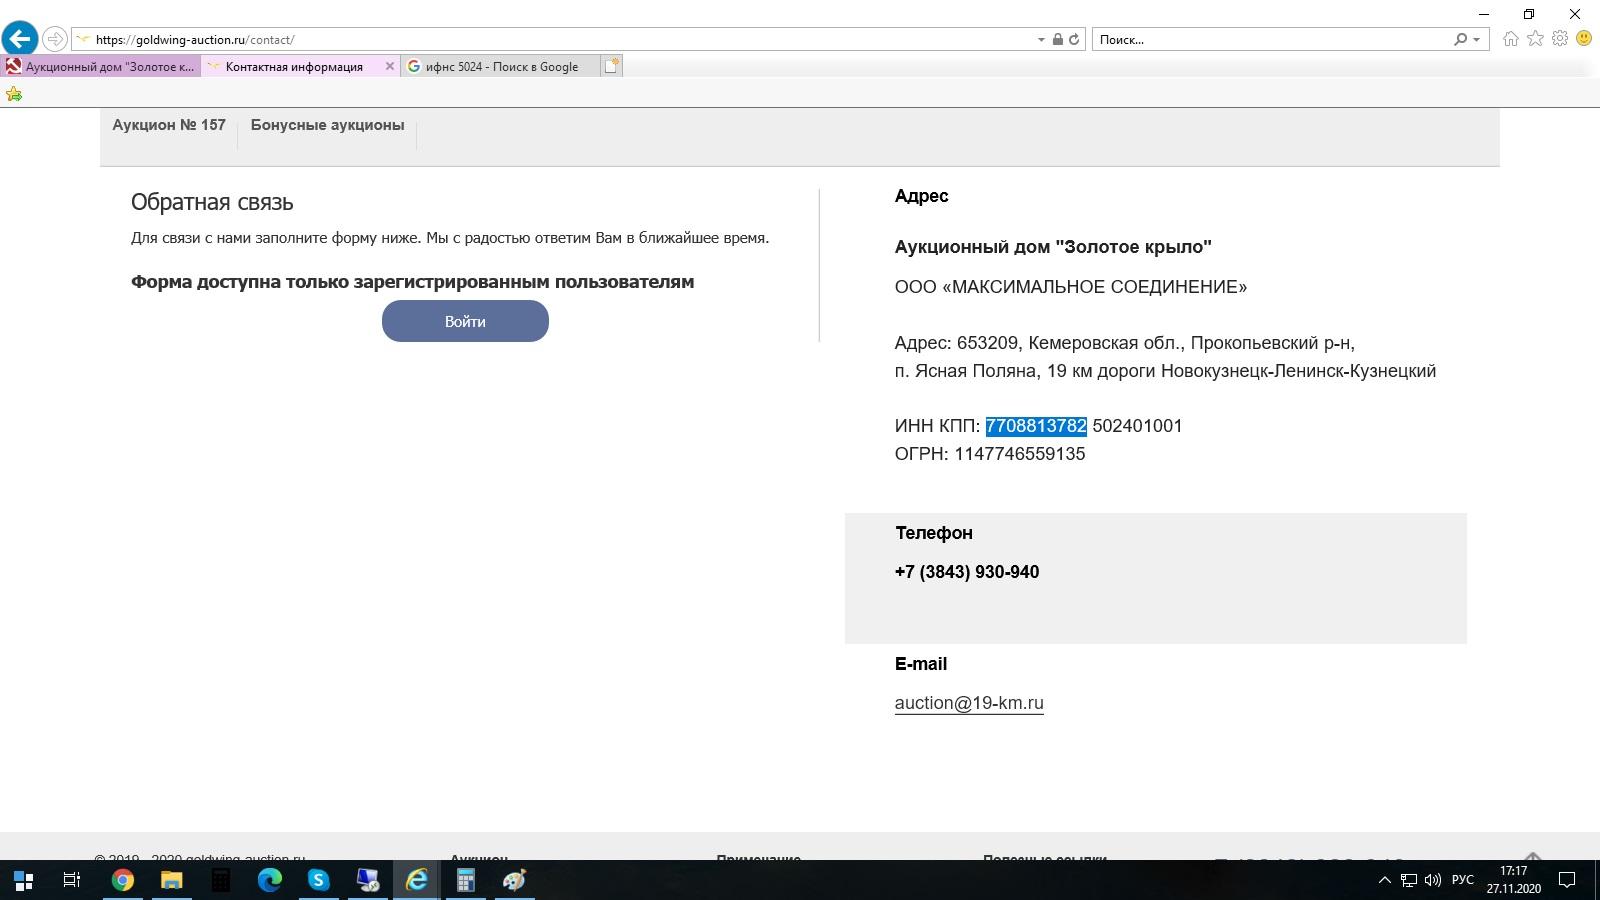Click the ОГРН number 1147746559135

tap(1020, 454)
